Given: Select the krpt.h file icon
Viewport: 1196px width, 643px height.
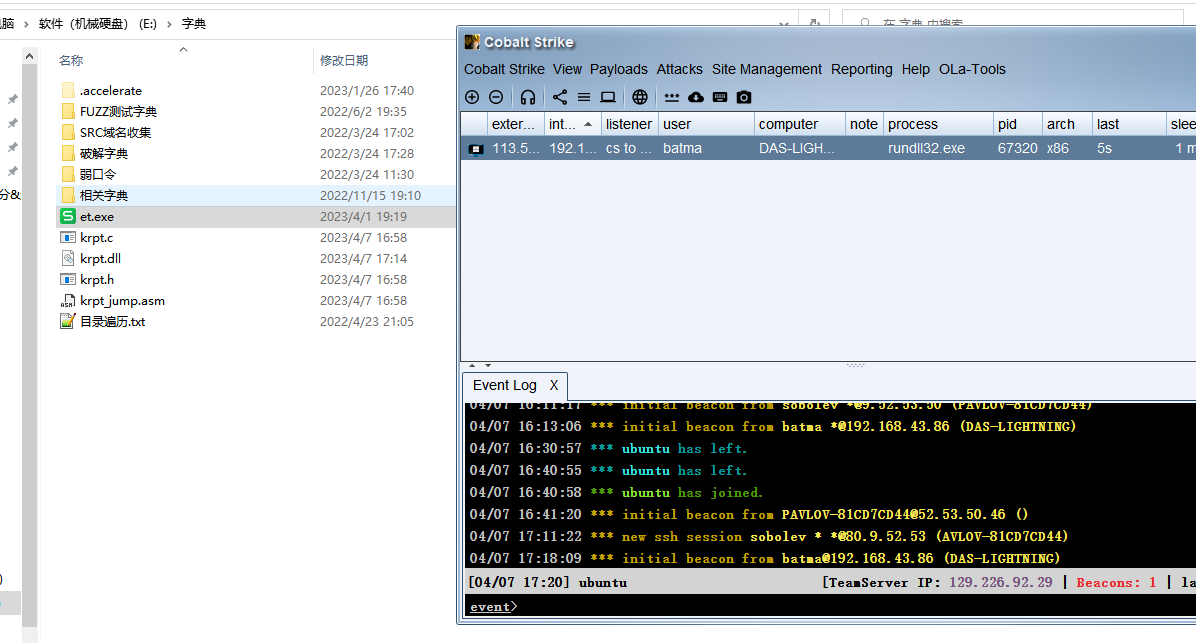Looking at the screenshot, I should pyautogui.click(x=68, y=279).
